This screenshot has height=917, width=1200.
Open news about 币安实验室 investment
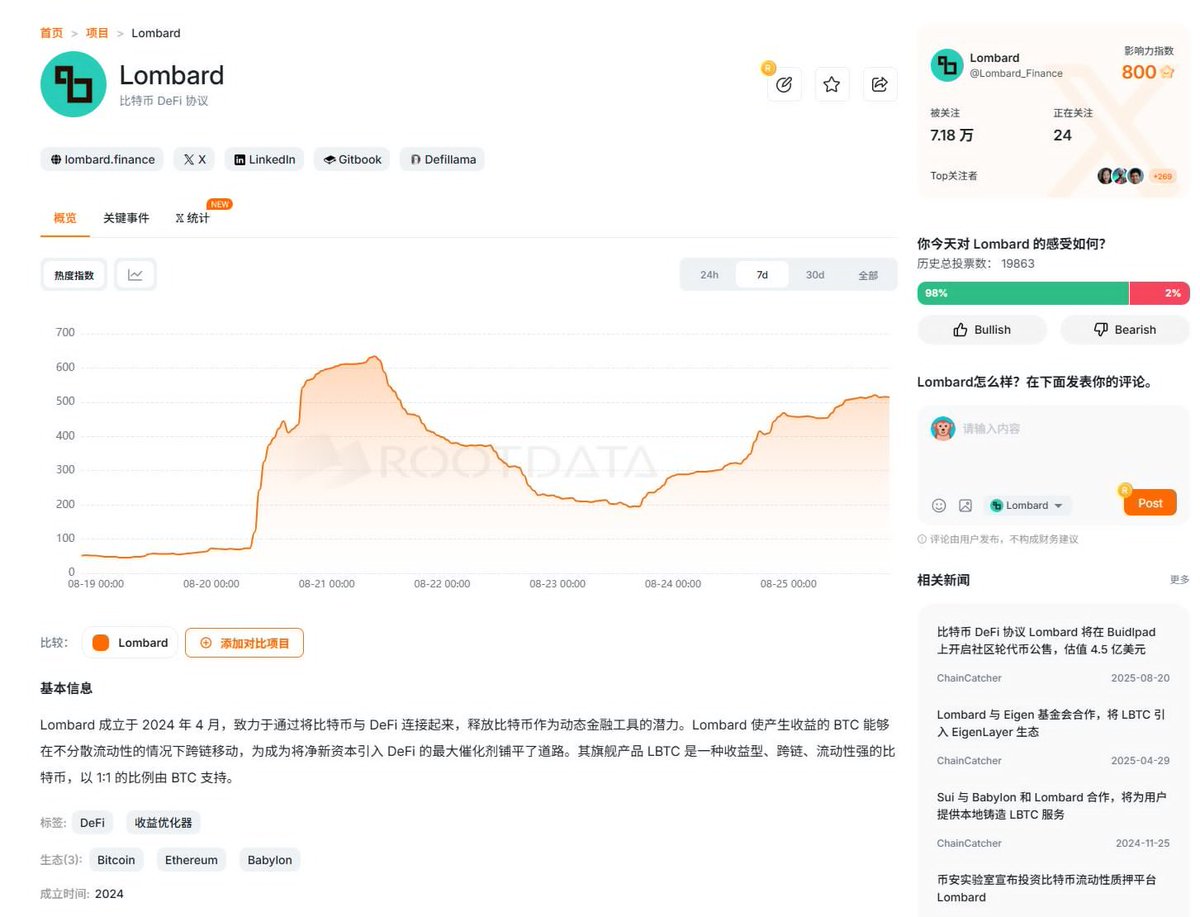pos(1046,888)
